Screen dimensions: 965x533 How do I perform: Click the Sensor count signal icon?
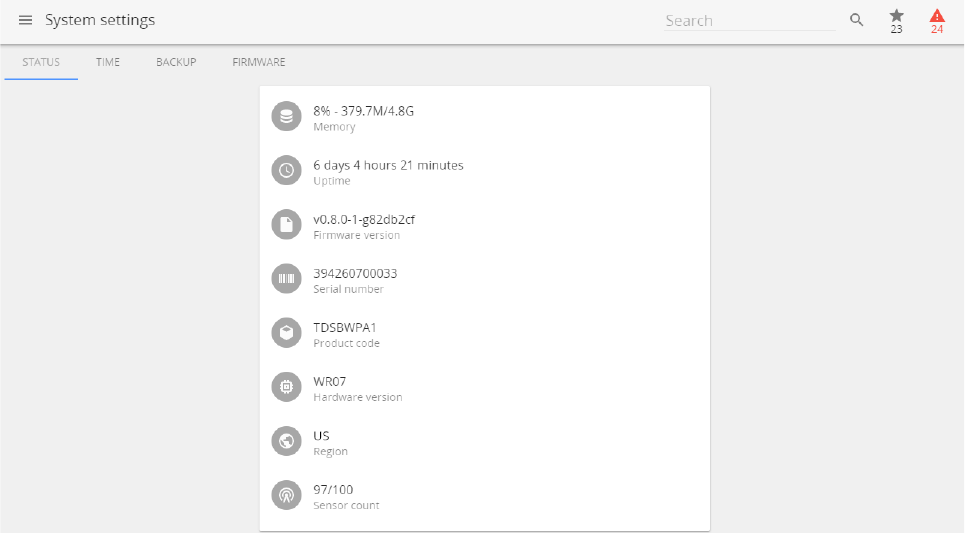coord(287,495)
